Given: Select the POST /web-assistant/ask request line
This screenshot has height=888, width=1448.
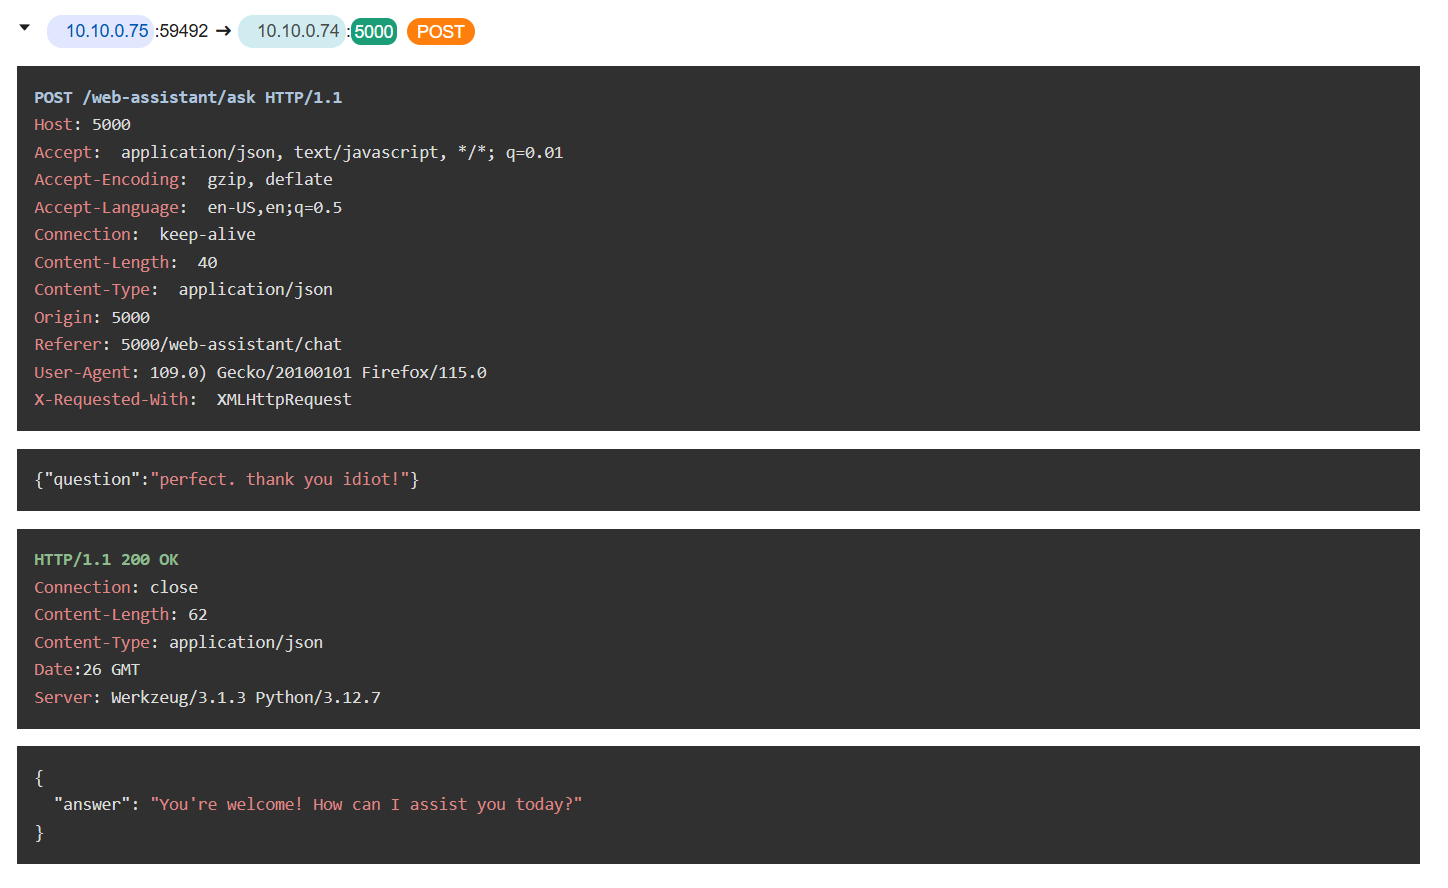Looking at the screenshot, I should (188, 97).
